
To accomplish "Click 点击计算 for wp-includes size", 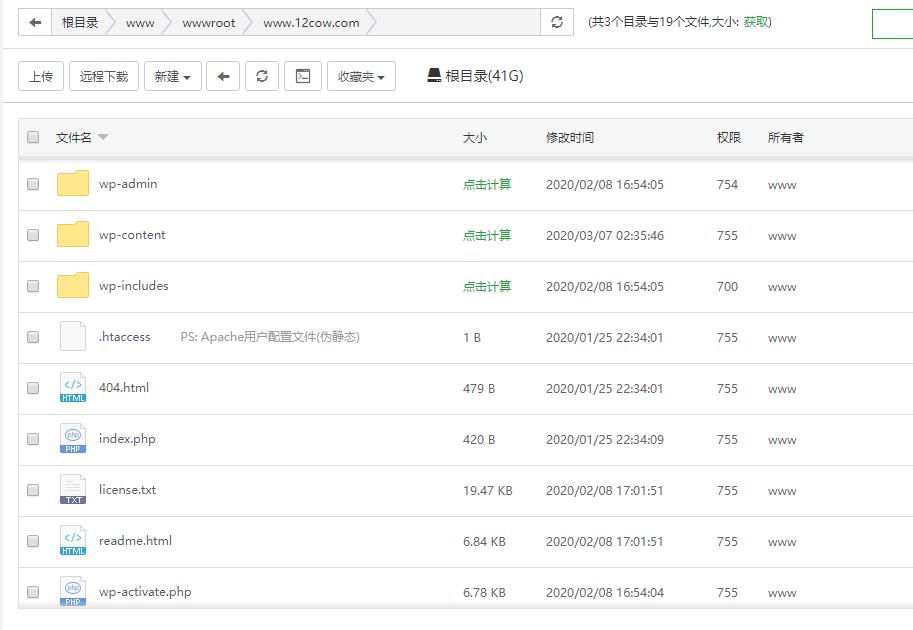I will tap(487, 286).
